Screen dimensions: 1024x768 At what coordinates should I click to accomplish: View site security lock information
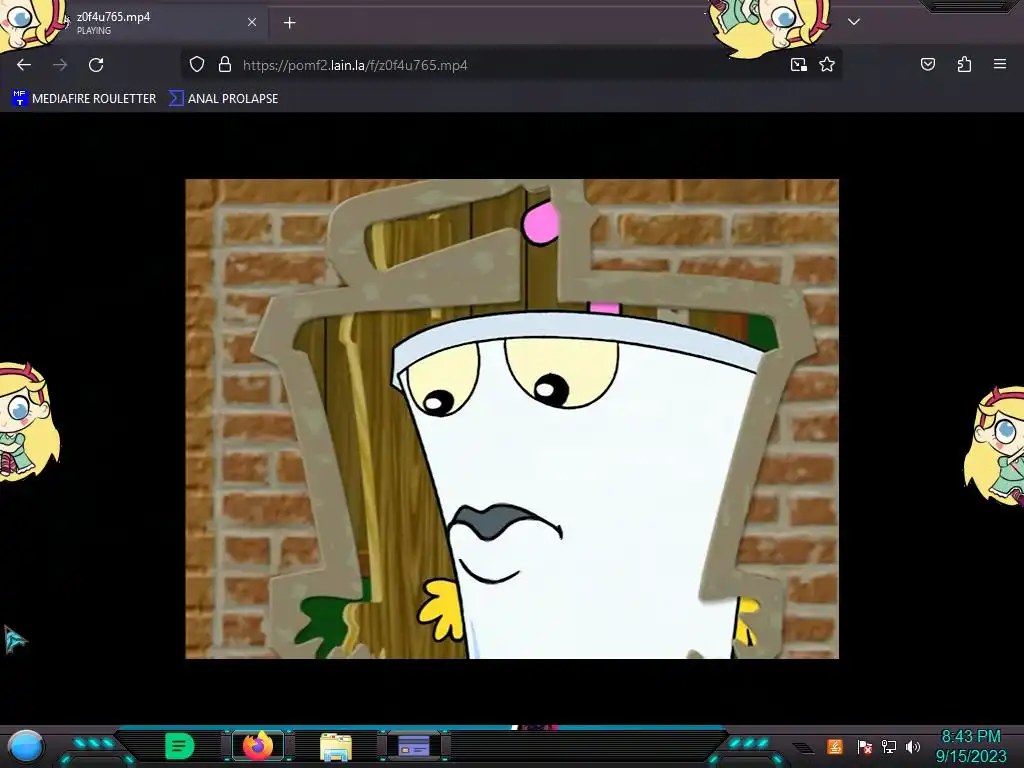pyautogui.click(x=225, y=65)
